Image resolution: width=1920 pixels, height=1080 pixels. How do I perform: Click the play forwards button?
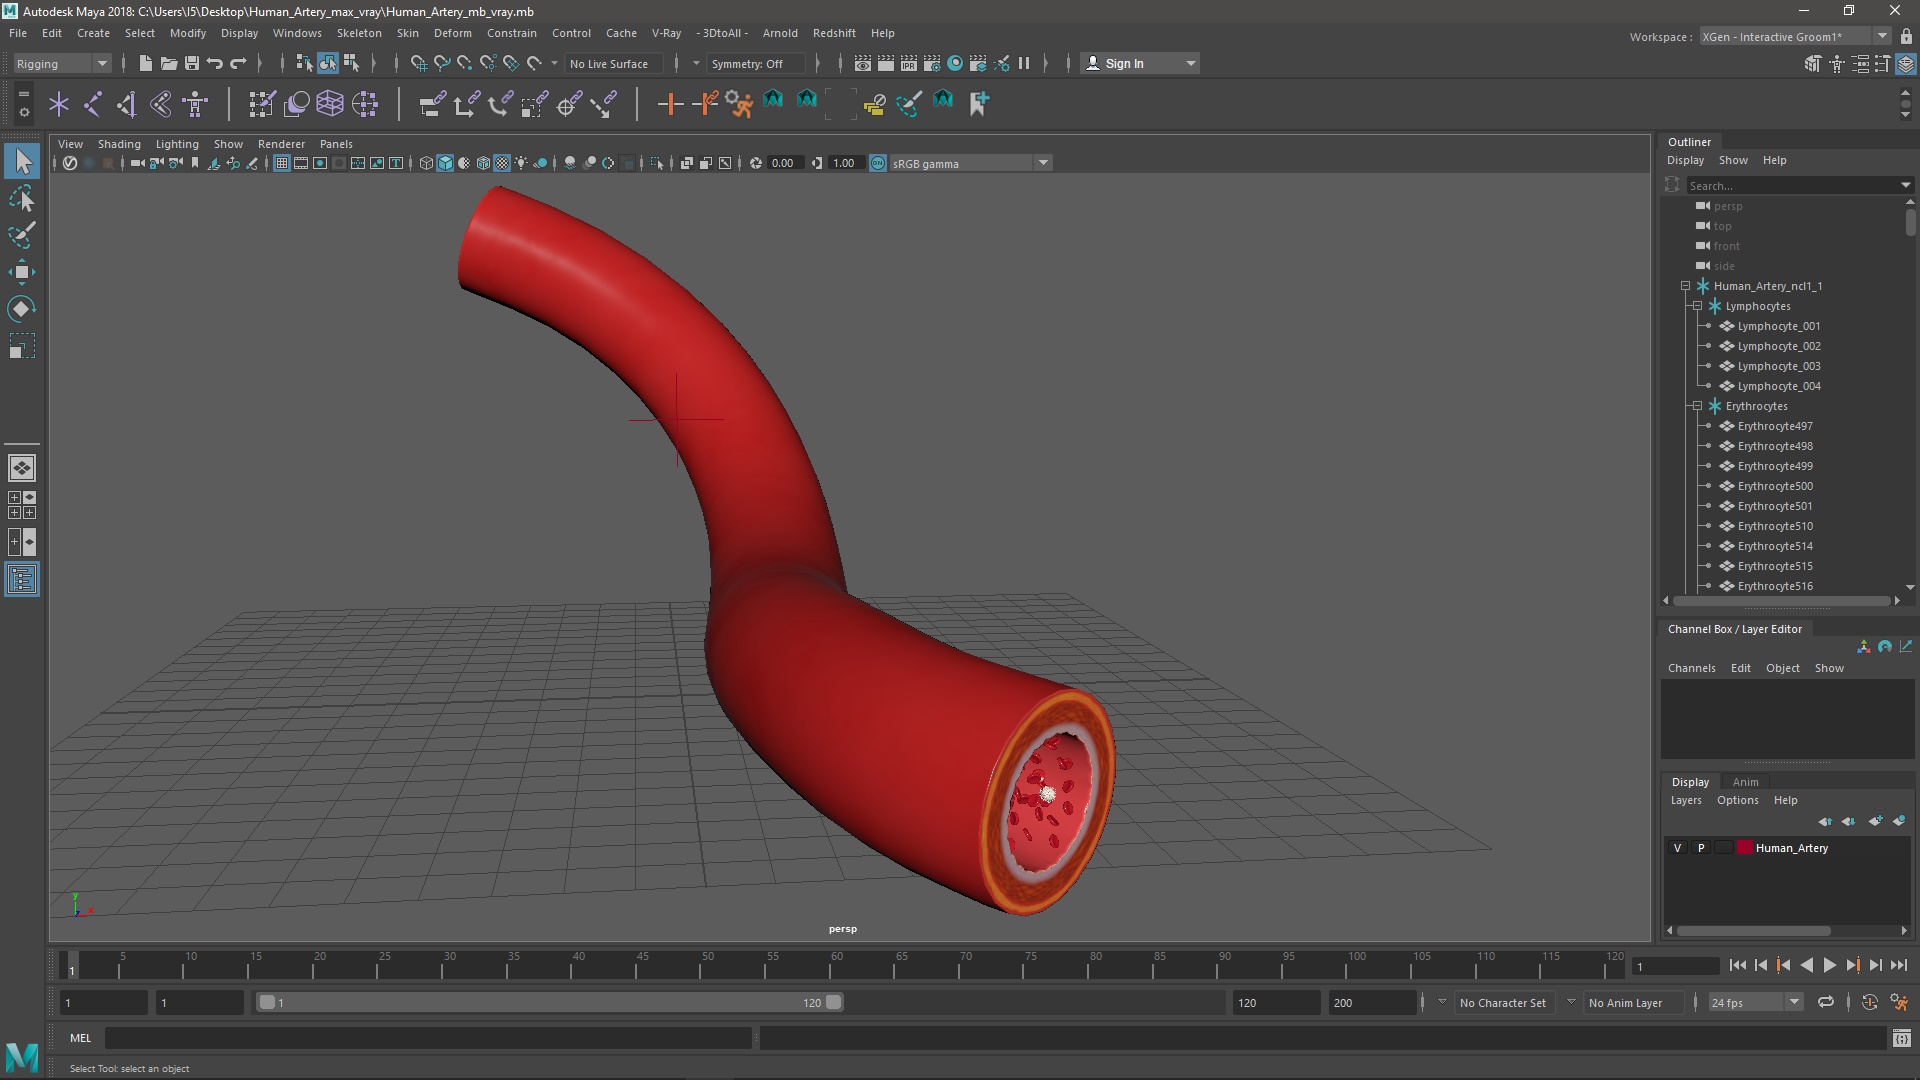[1829, 965]
